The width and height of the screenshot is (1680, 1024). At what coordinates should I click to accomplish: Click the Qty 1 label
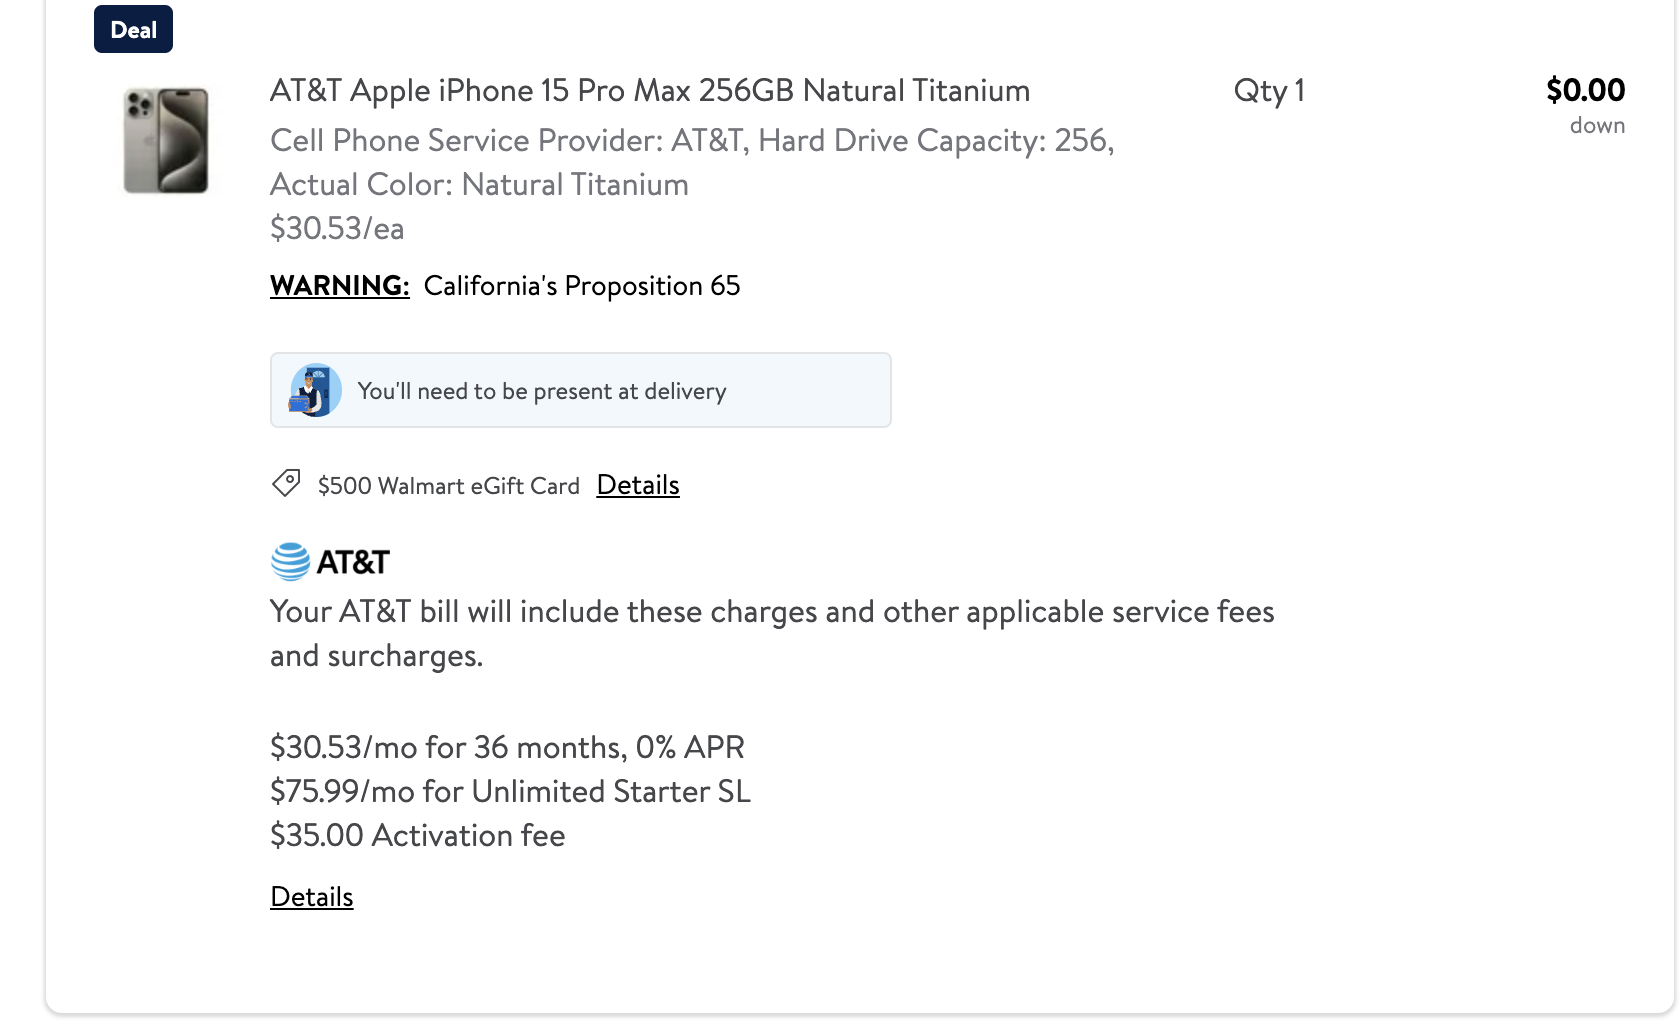pyautogui.click(x=1269, y=91)
